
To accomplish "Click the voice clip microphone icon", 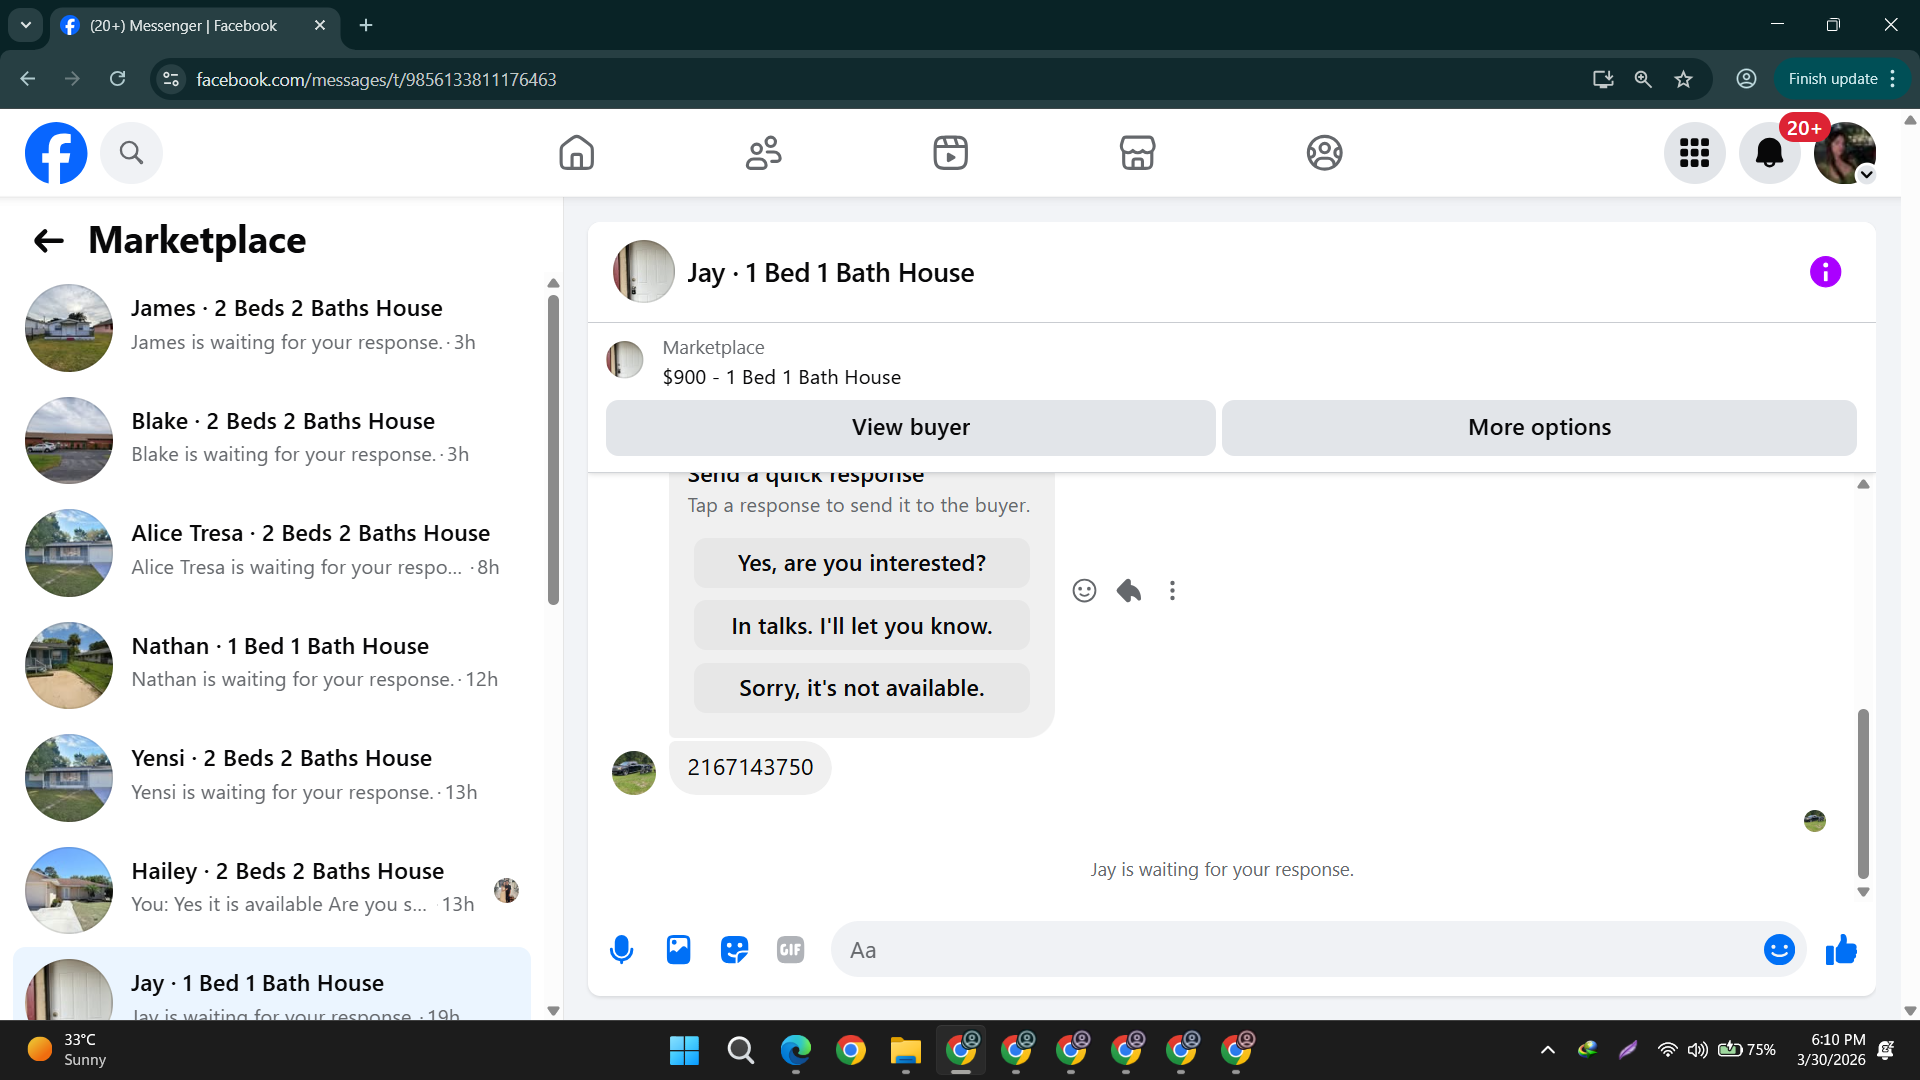I will tap(621, 950).
